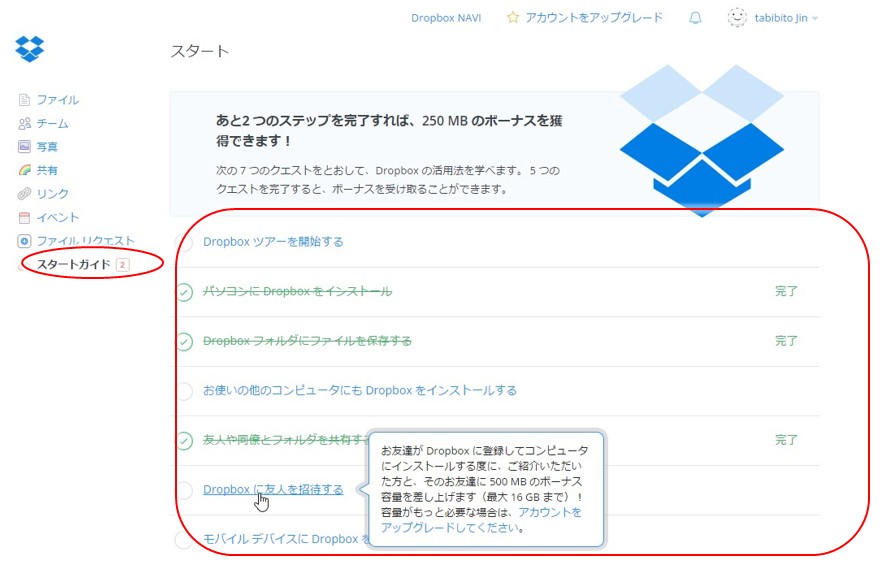The image size is (893, 567).
Task: Click 完了 beside パソコンに Dropbox をインストール
Action: 786,291
